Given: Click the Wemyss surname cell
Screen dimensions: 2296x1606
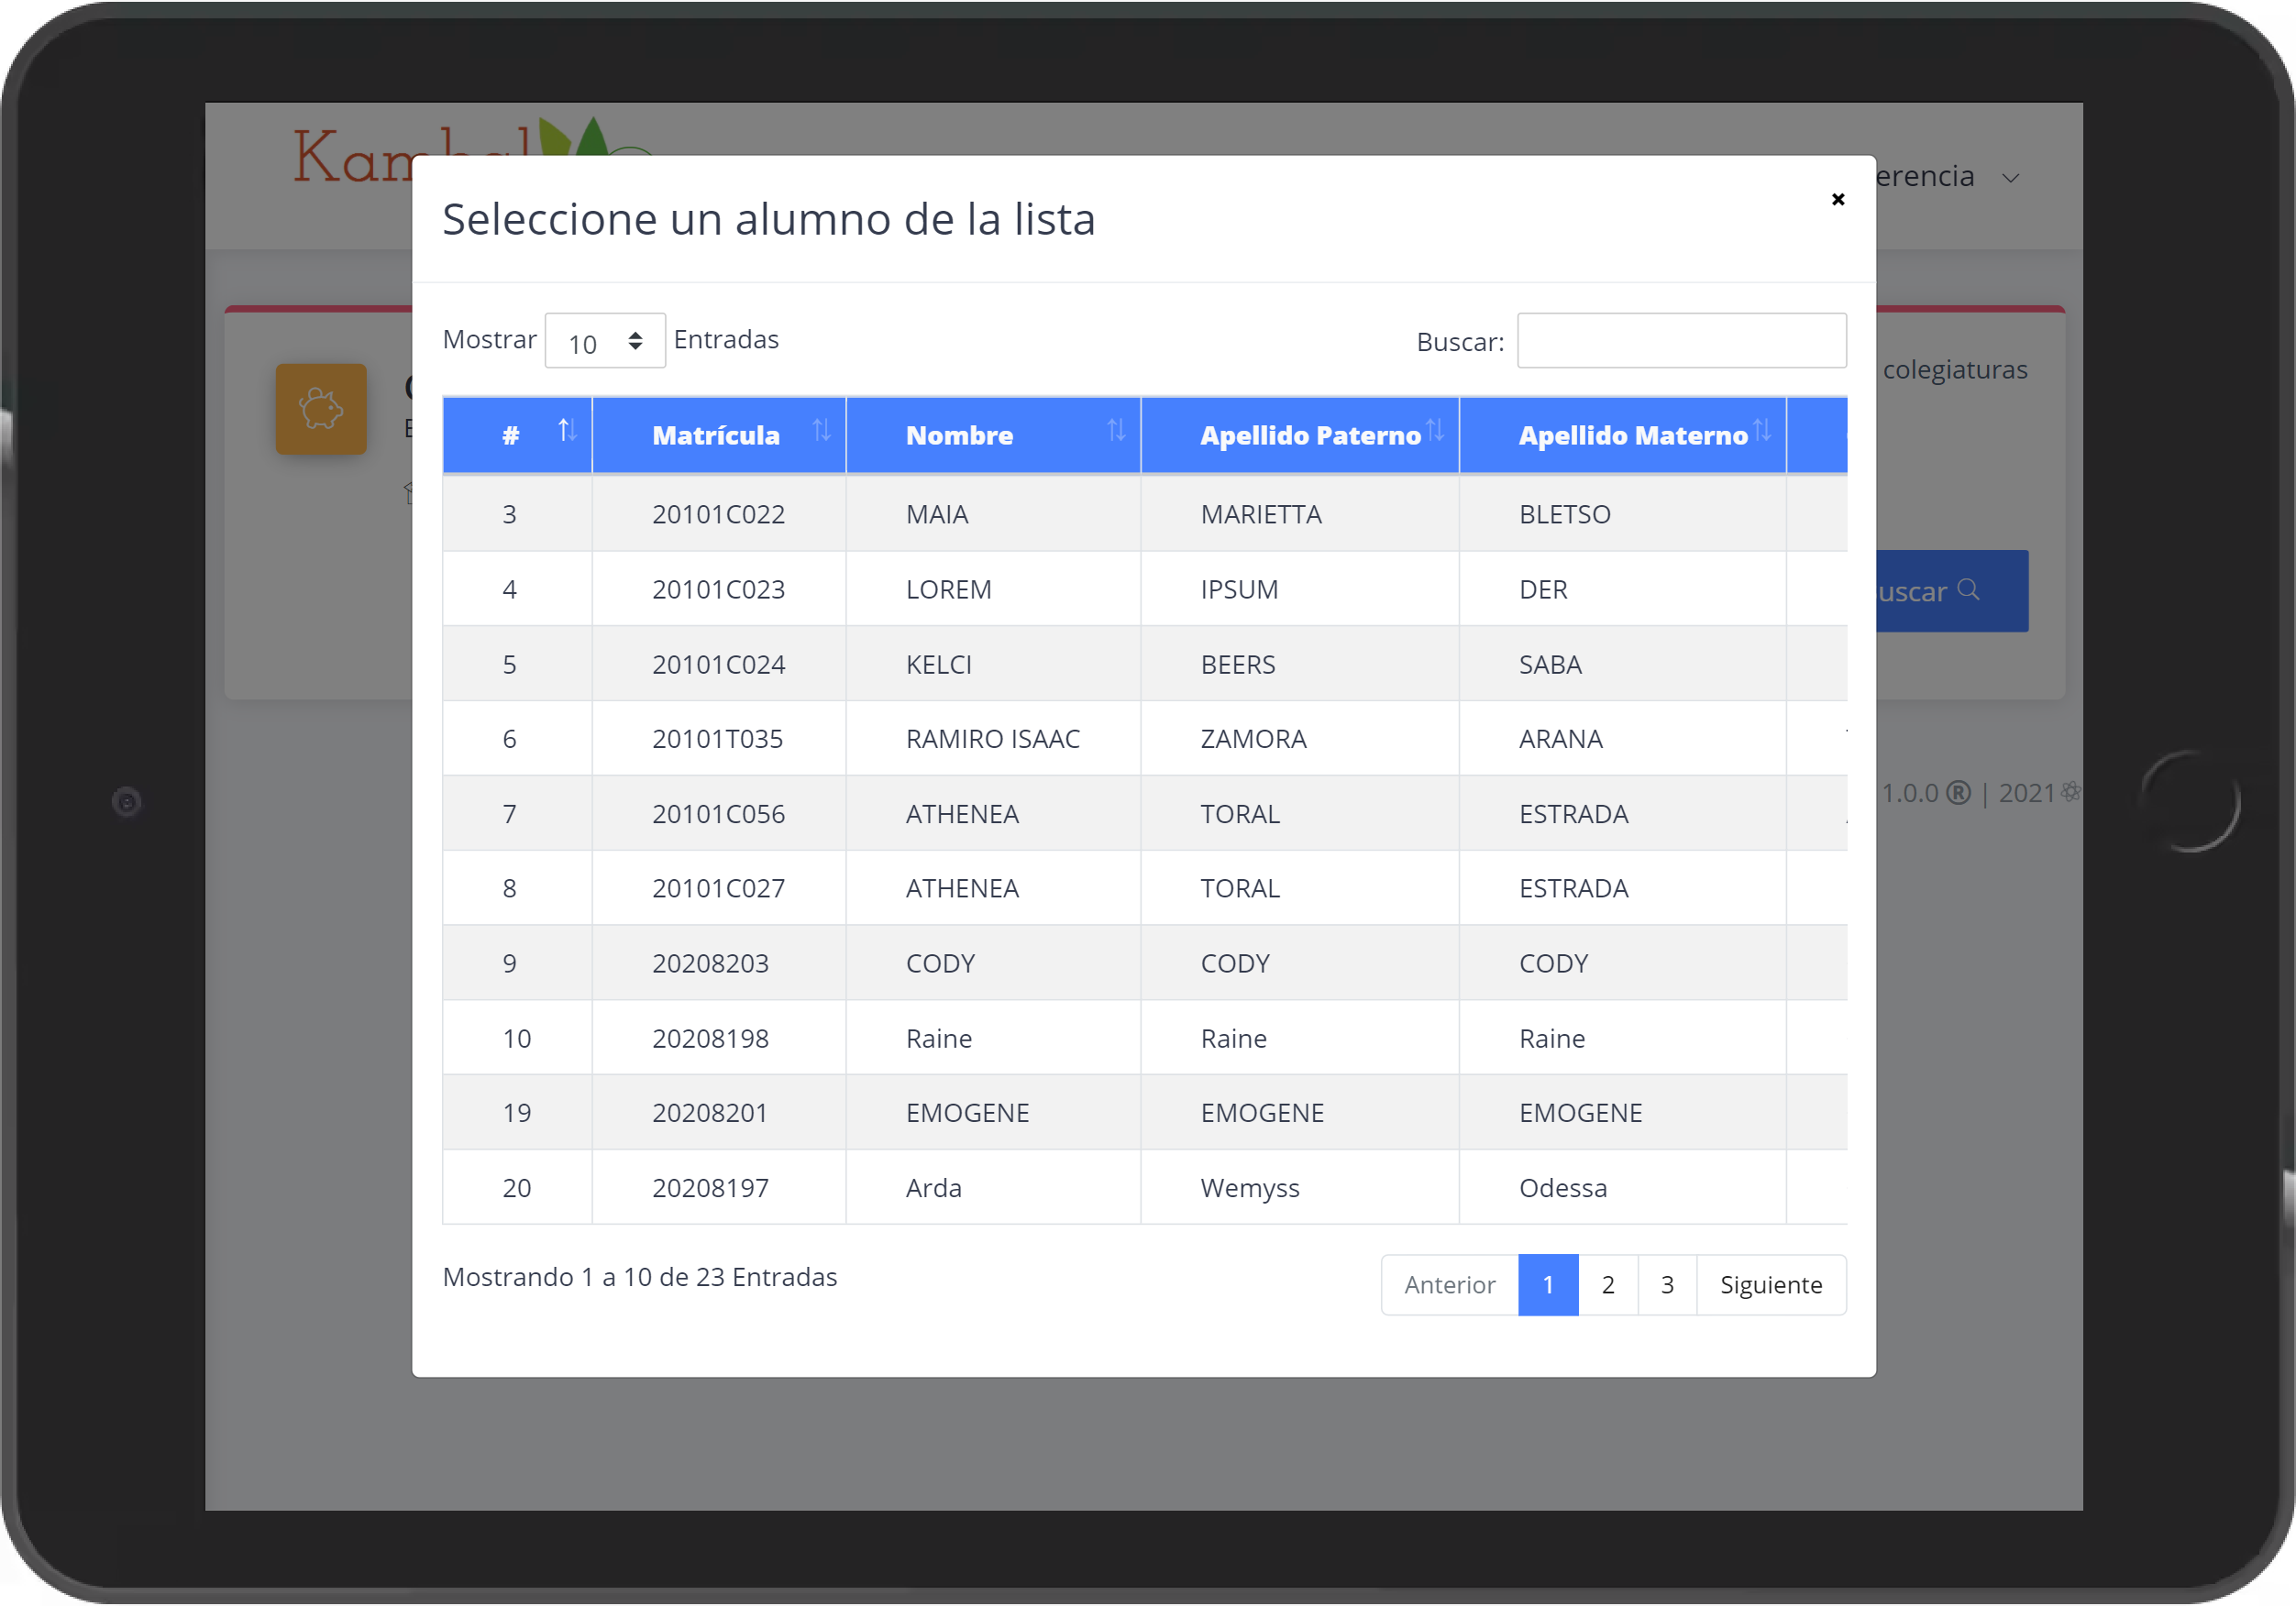Looking at the screenshot, I should [1299, 1187].
